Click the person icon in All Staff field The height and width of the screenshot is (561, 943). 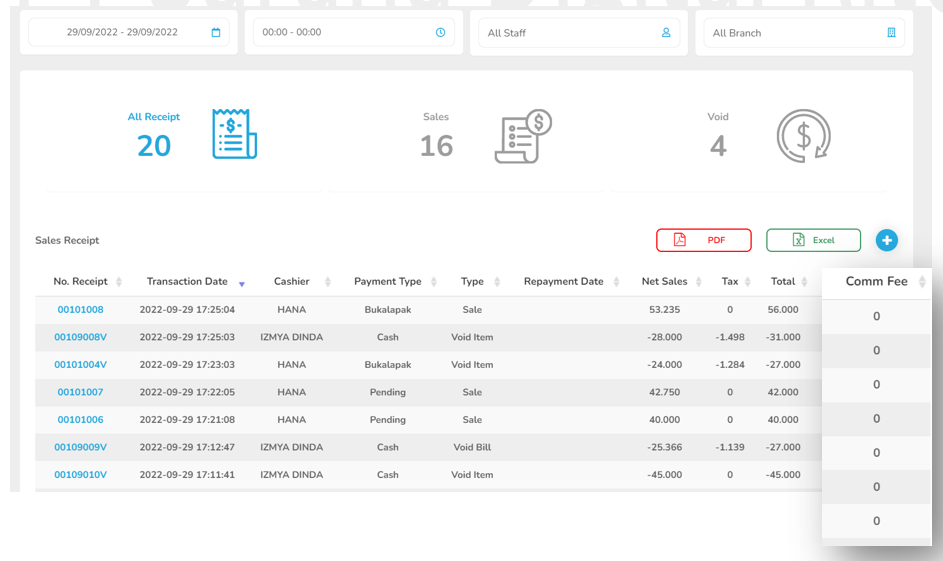point(666,33)
